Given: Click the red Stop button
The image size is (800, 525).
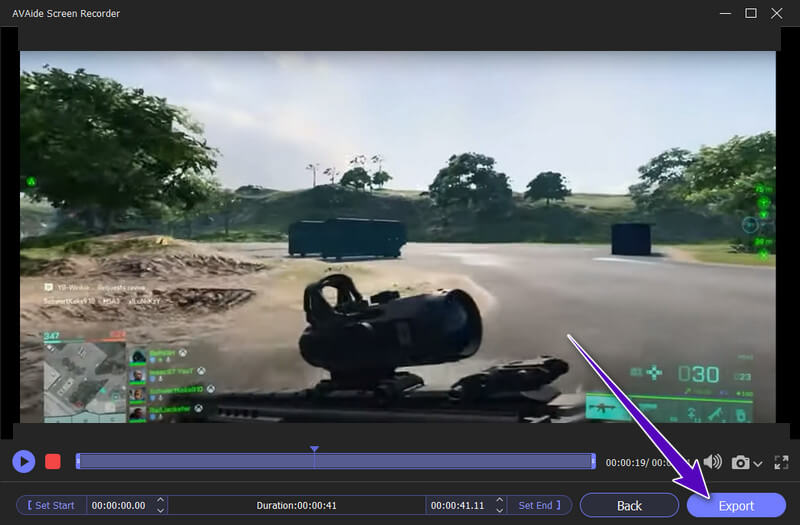Looking at the screenshot, I should coord(53,461).
